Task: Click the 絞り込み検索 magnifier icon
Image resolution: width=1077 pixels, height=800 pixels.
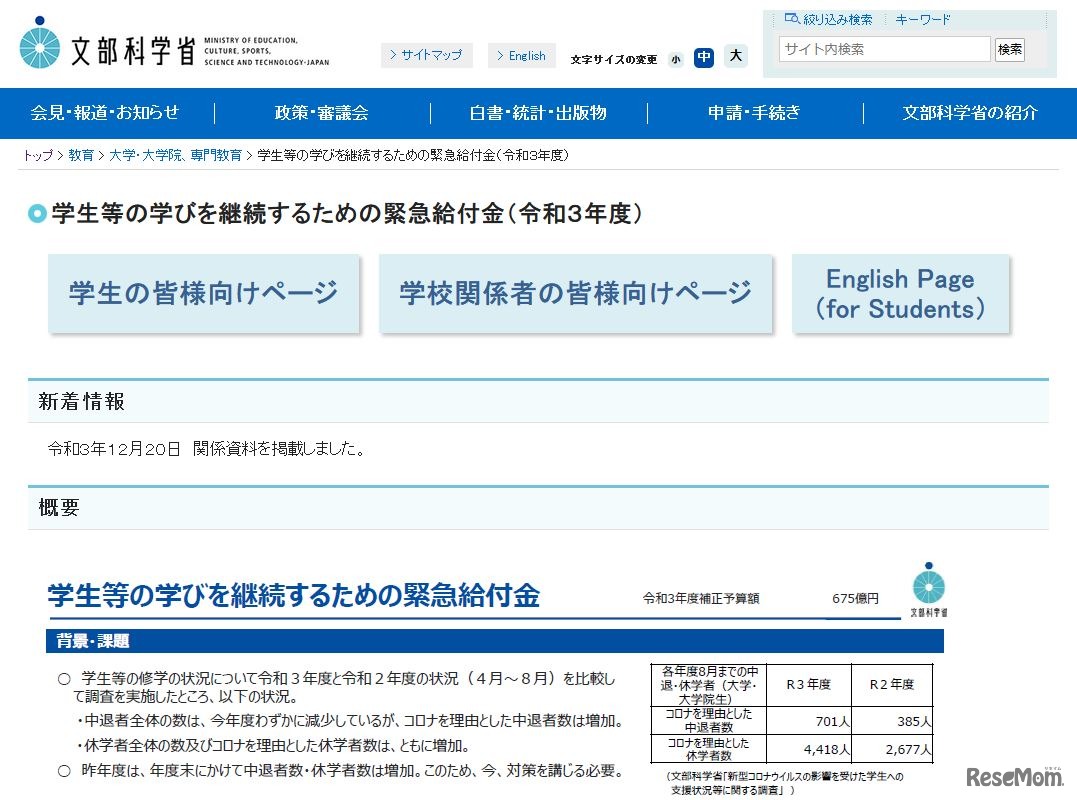Action: pos(792,19)
